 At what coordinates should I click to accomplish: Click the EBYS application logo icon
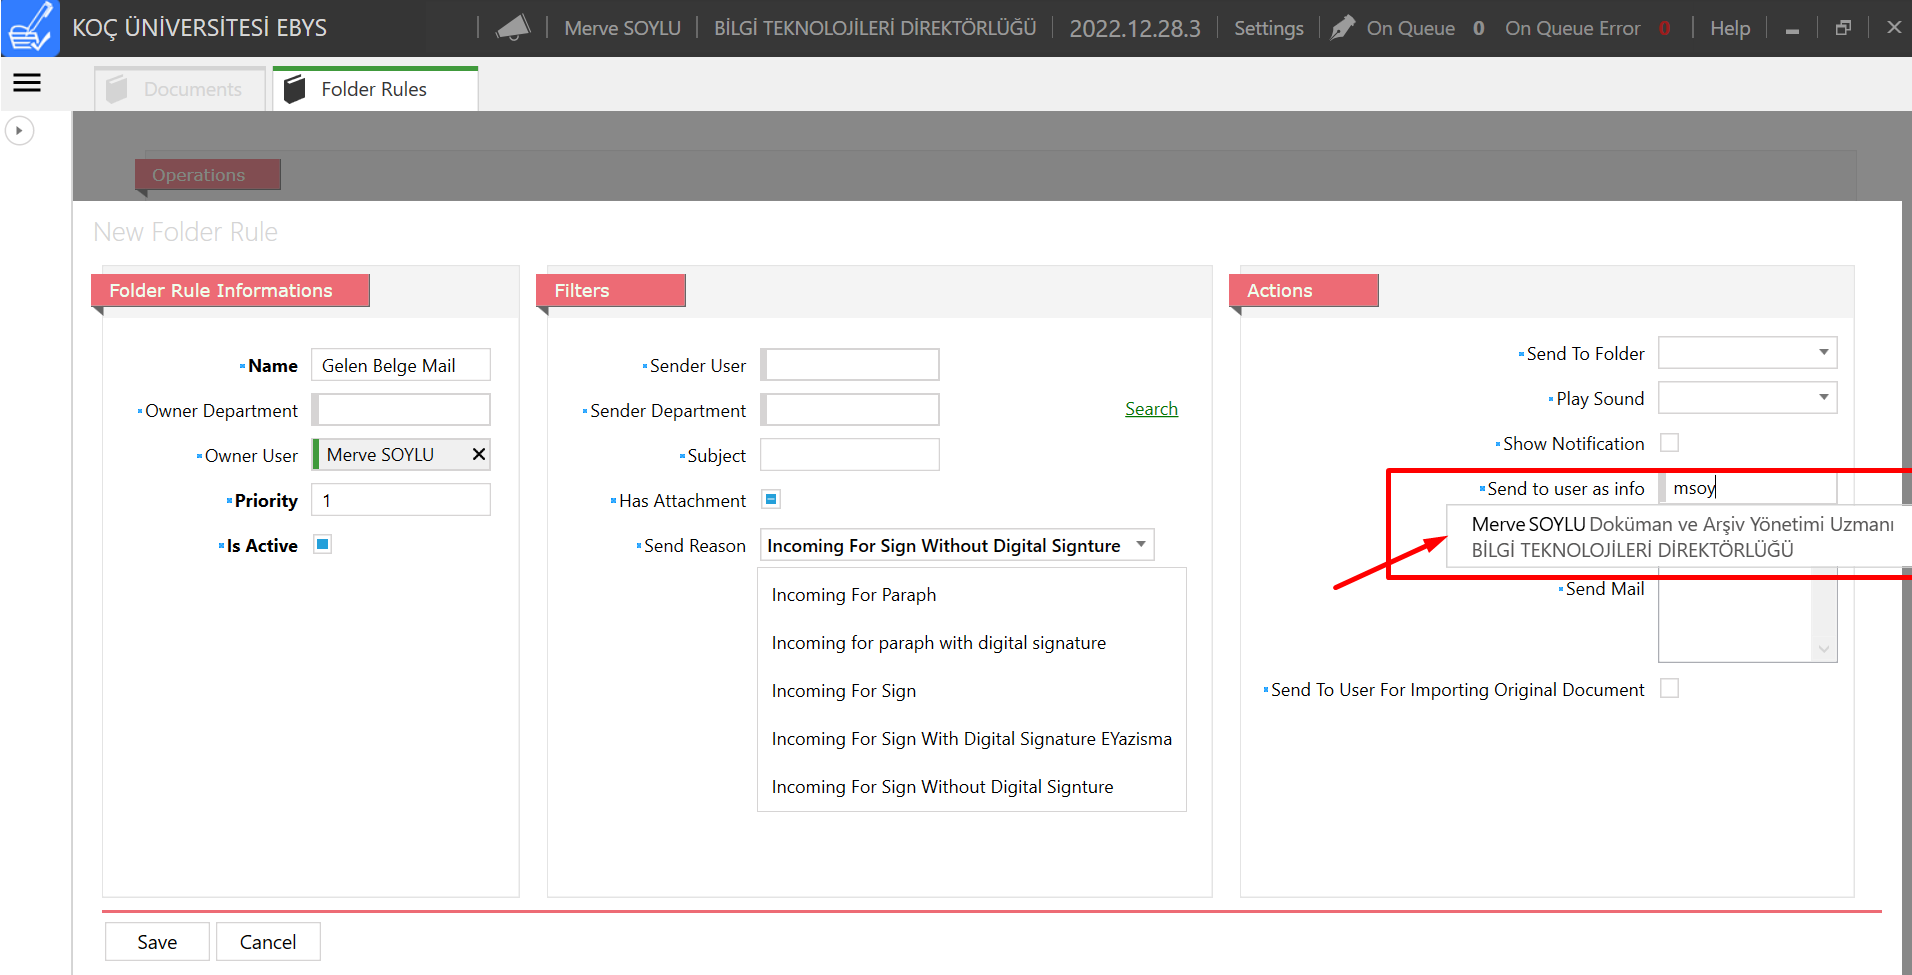pyautogui.click(x=30, y=28)
